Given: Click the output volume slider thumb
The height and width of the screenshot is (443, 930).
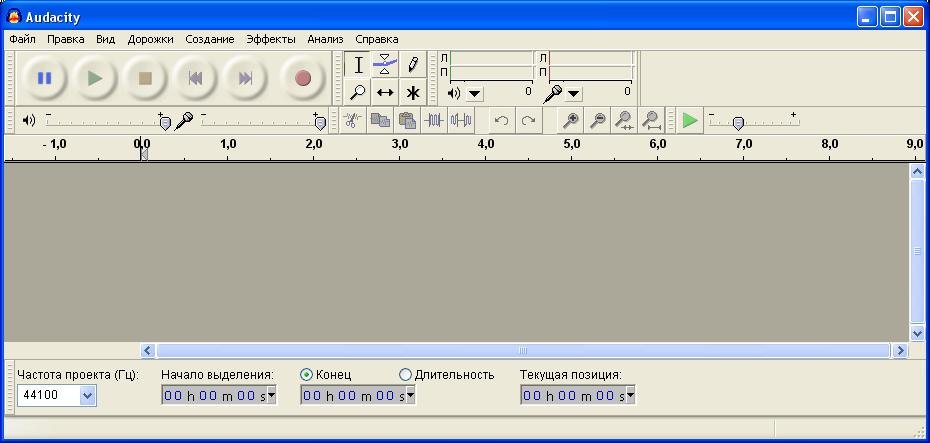Looking at the screenshot, I should (165, 123).
